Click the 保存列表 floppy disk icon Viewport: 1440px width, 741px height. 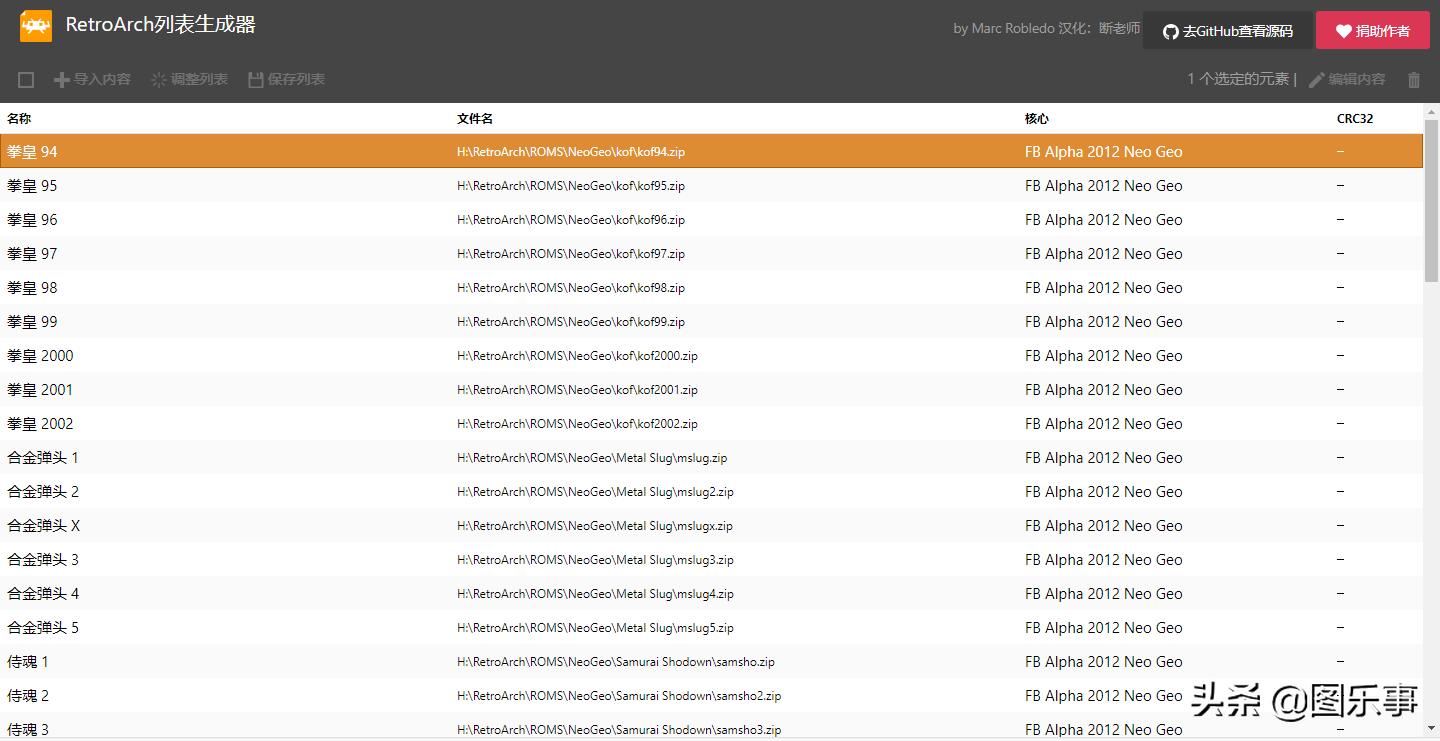point(256,80)
